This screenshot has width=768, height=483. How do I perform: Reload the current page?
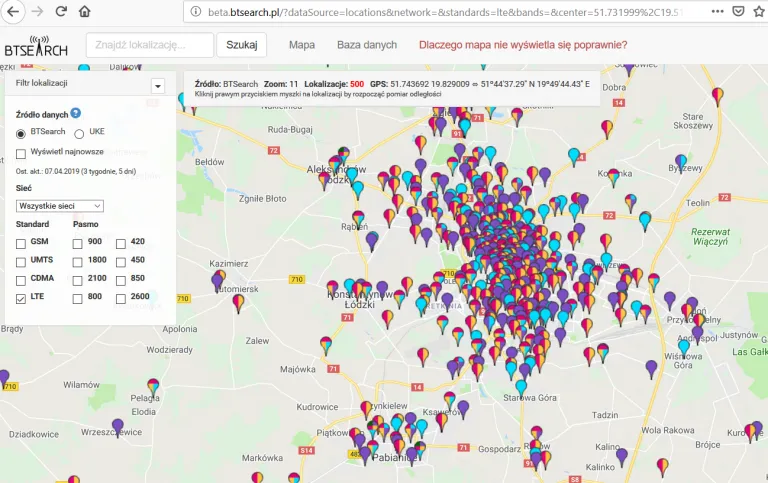tap(61, 12)
